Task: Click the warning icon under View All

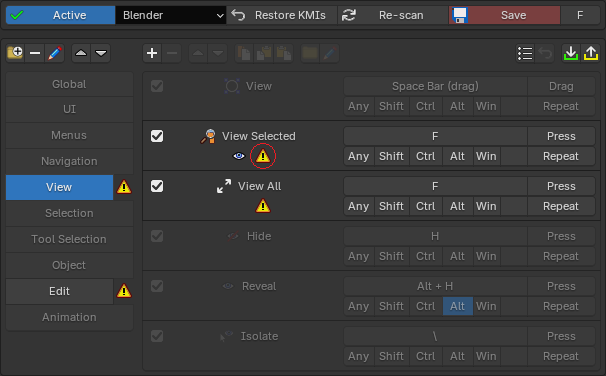Action: pyautogui.click(x=263, y=206)
